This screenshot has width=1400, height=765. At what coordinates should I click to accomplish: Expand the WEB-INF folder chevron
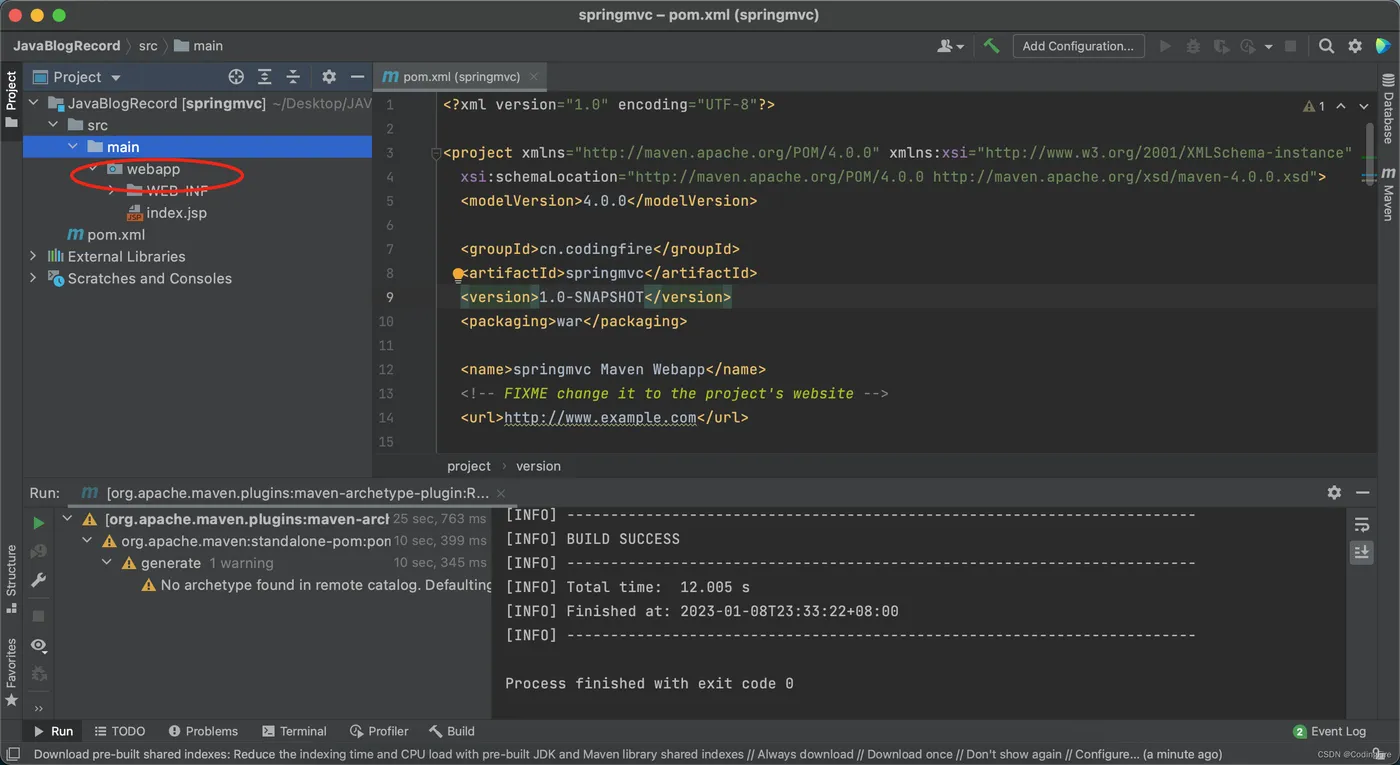[111, 191]
